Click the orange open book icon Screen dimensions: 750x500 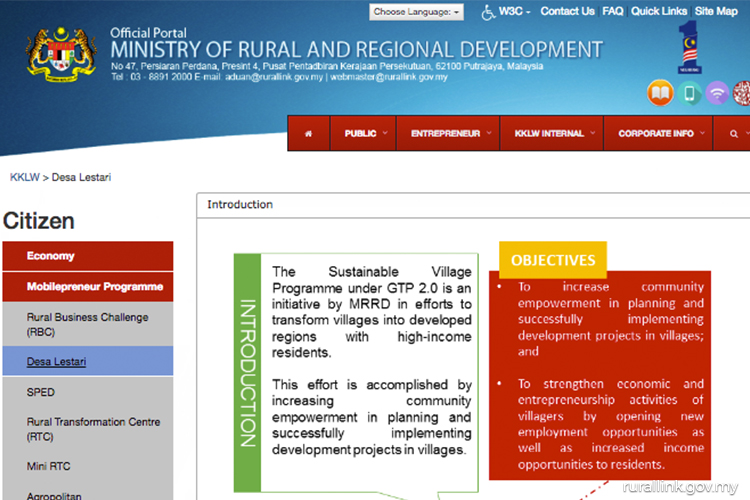(660, 93)
